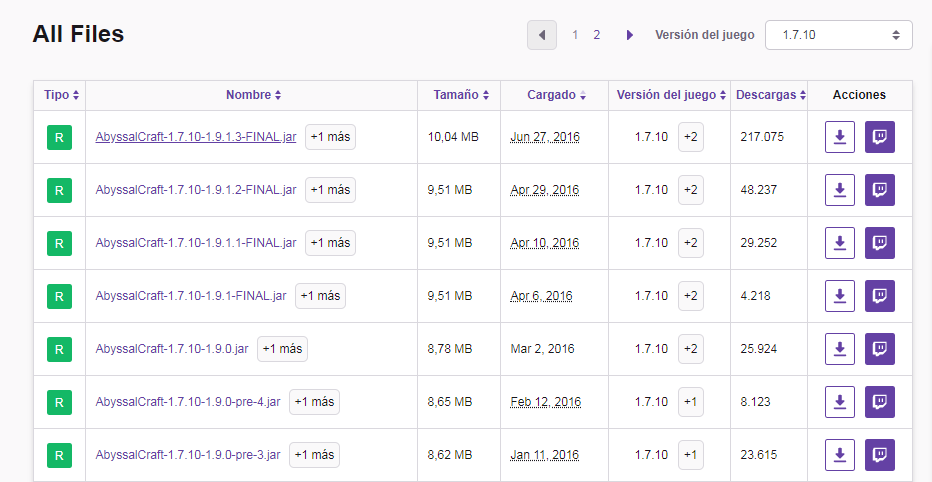Click the 10,04 MB file size
Screen dimensions: 932x482
(x=453, y=137)
